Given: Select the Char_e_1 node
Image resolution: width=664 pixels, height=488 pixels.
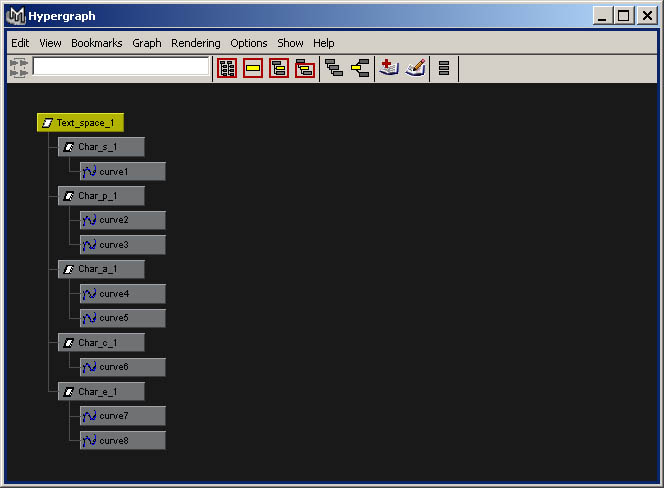Looking at the screenshot, I should coord(101,391).
